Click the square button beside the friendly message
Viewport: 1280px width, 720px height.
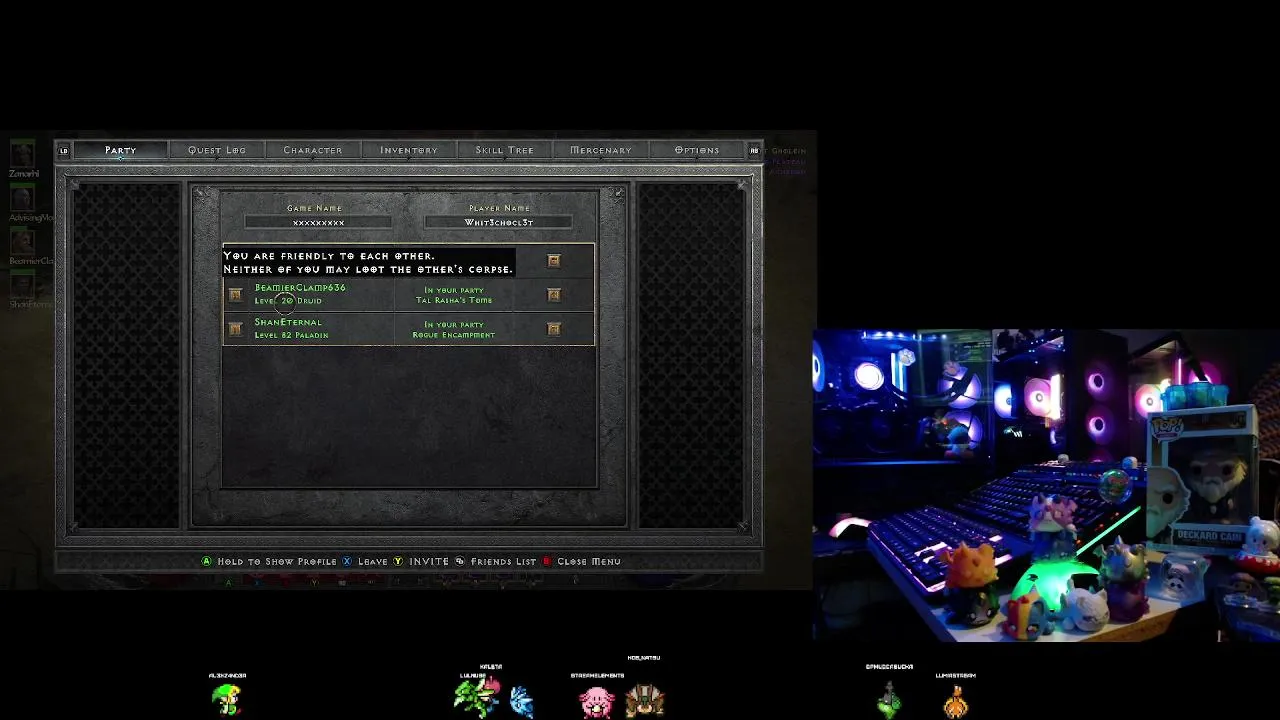tap(554, 261)
